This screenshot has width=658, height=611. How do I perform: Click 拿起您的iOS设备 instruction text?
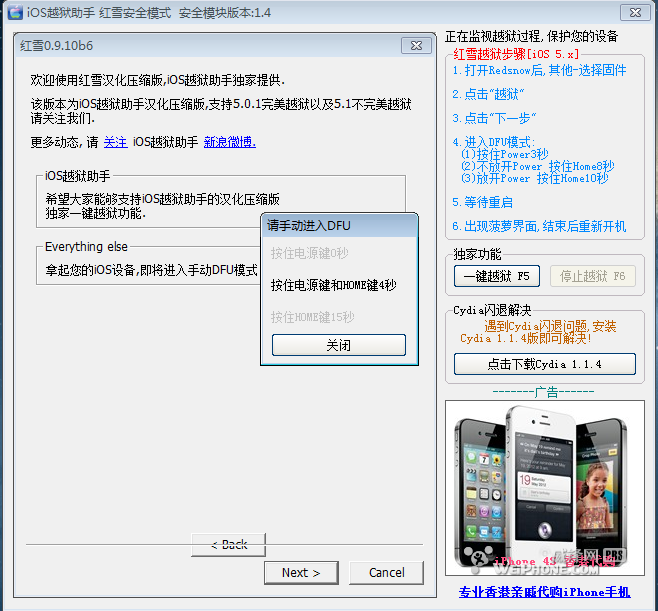point(151,270)
